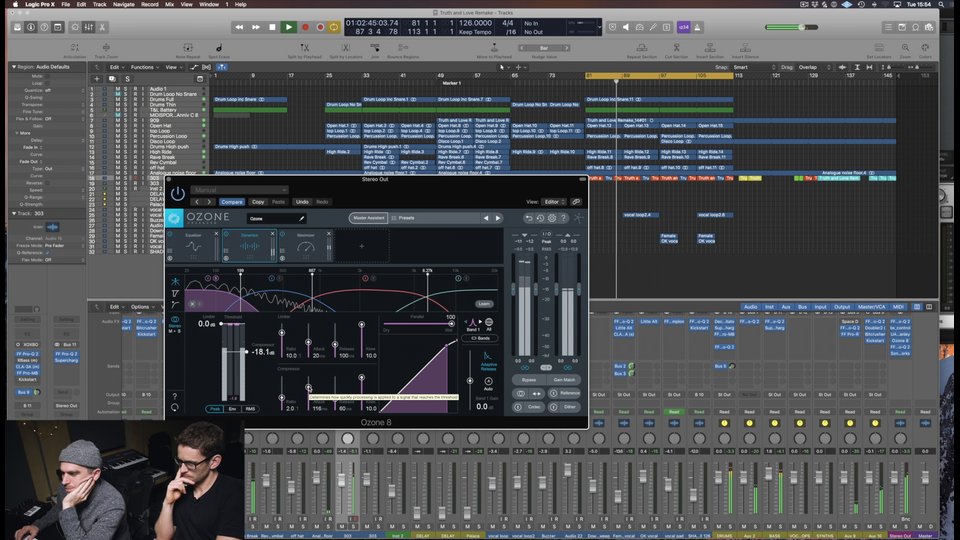960x540 pixels.
Task: Toggle the purple count-in 1234 button
Action: pyautogui.click(x=683, y=27)
